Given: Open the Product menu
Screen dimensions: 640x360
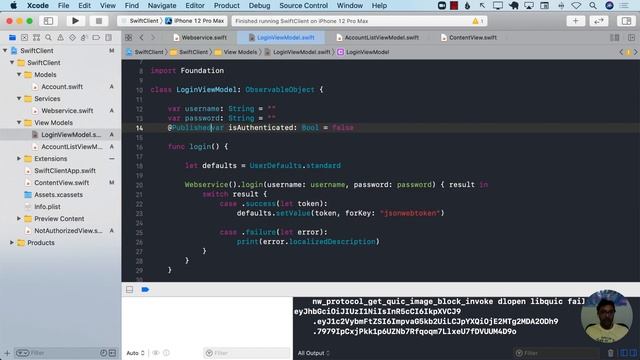Looking at the screenshot, I should click(227, 6).
